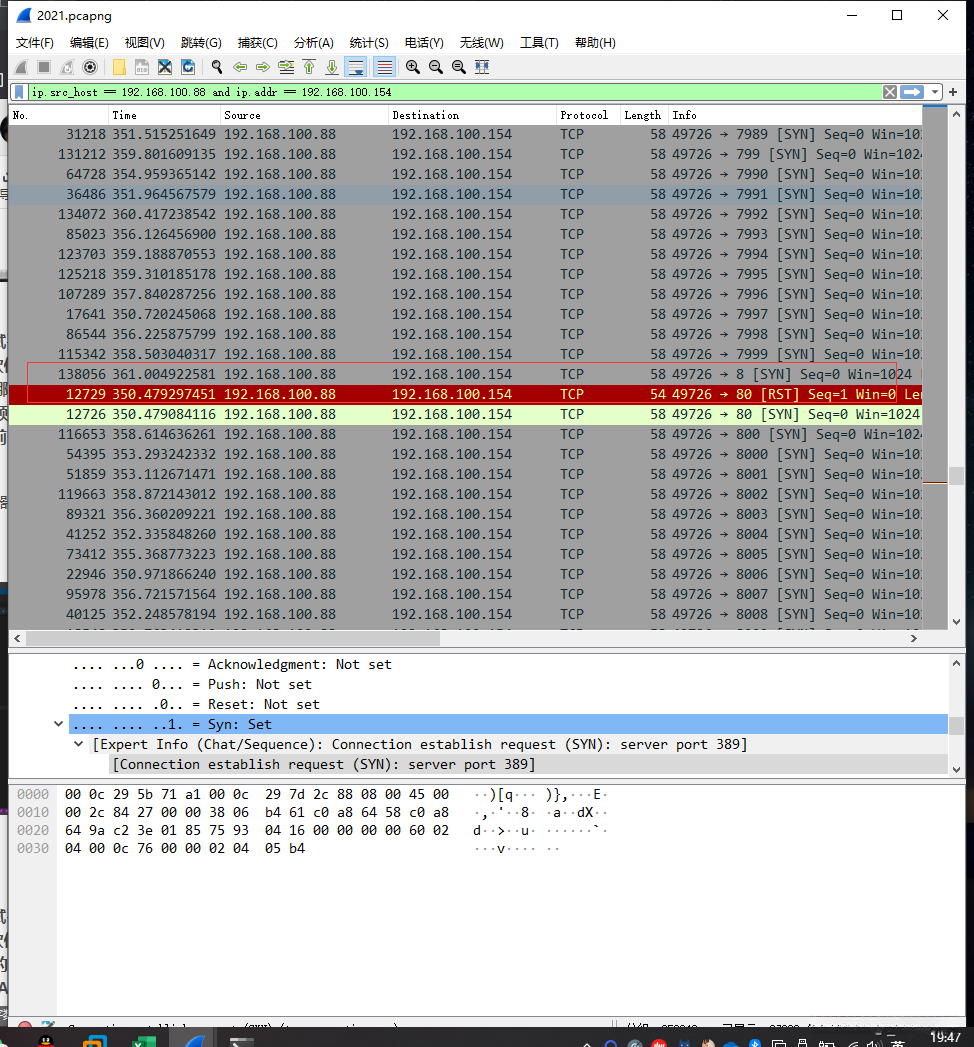Save the capture file icon
974x1047 pixels.
(142, 67)
